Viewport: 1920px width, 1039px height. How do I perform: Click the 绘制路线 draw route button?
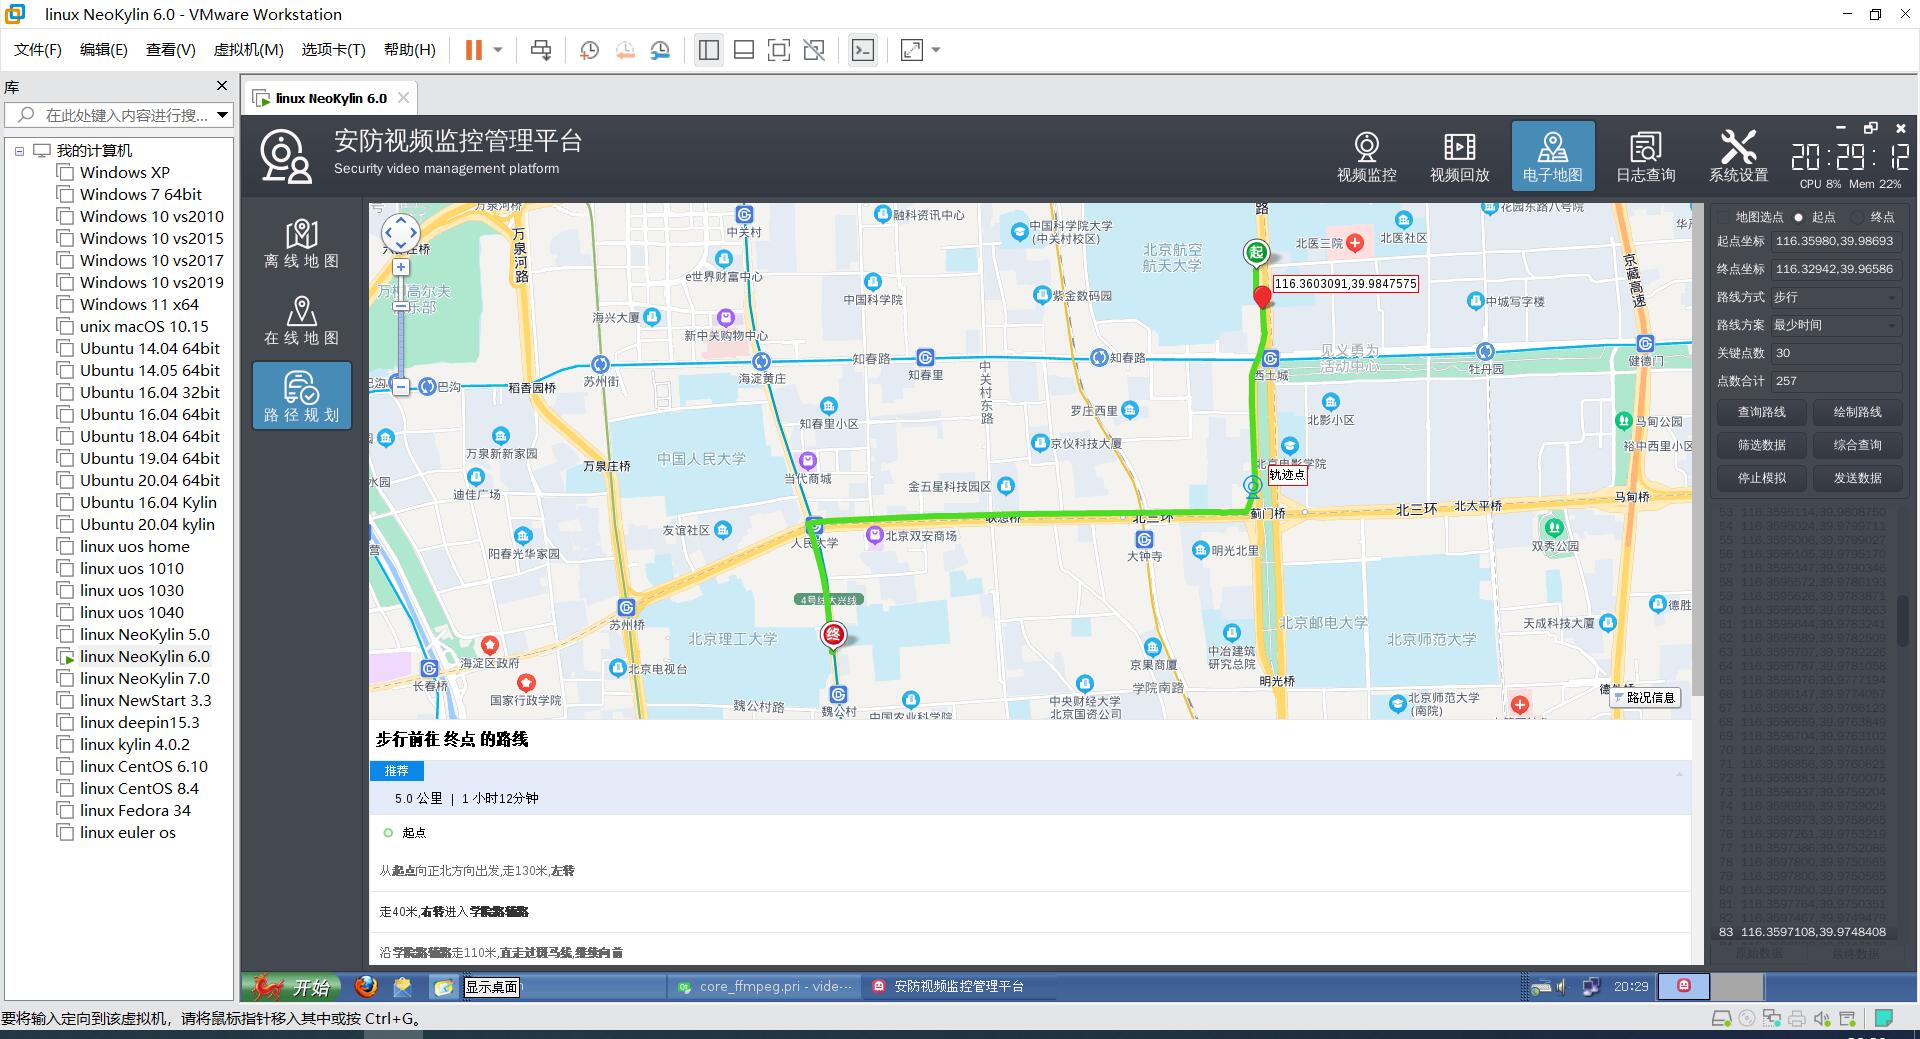click(1857, 412)
